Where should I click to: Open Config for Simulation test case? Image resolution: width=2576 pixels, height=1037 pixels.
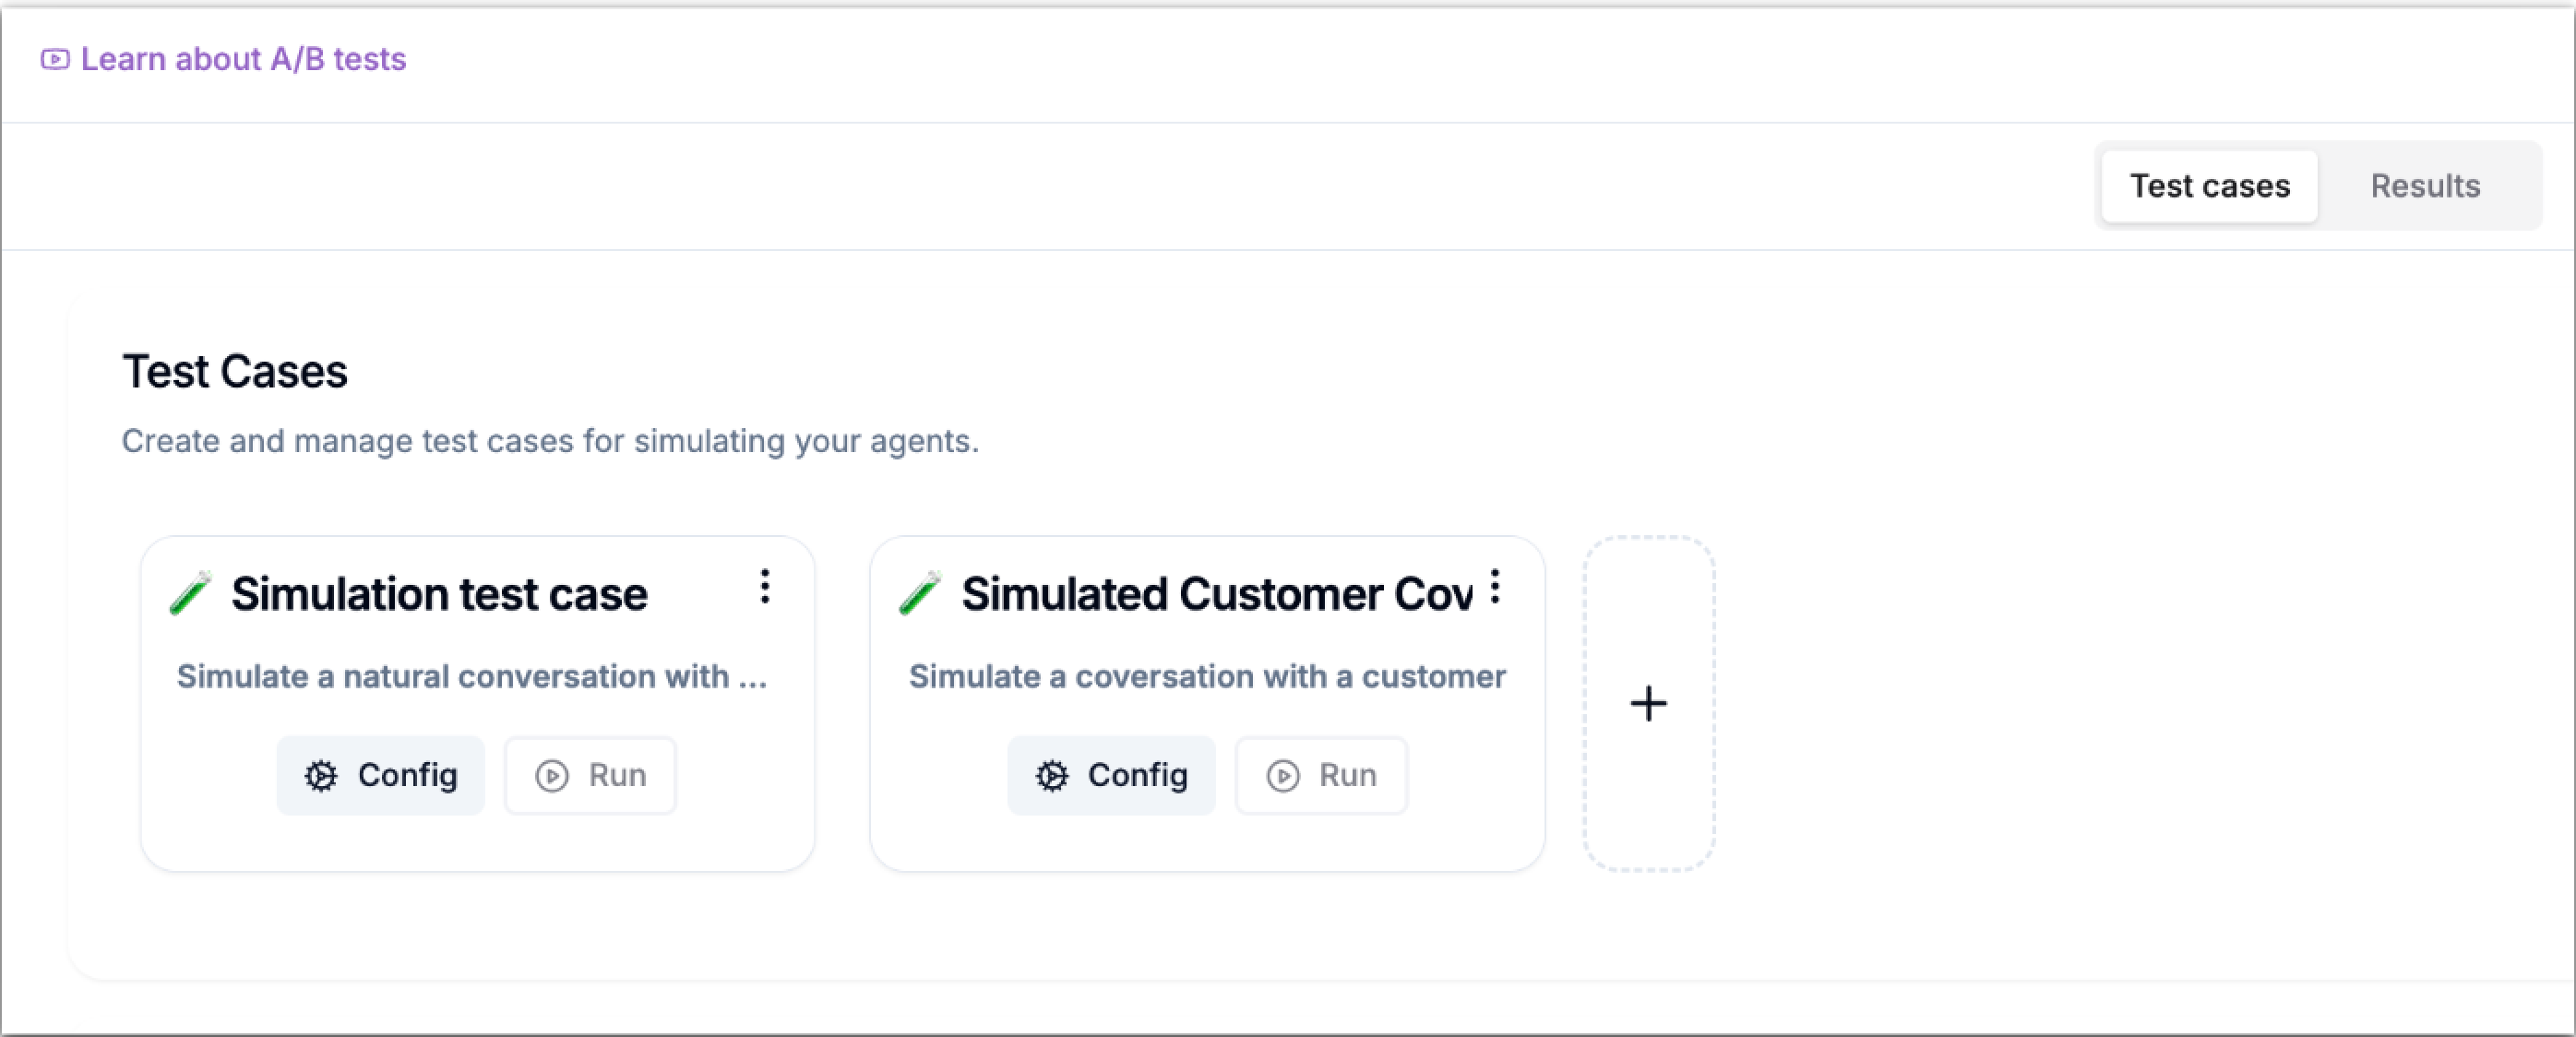click(381, 775)
